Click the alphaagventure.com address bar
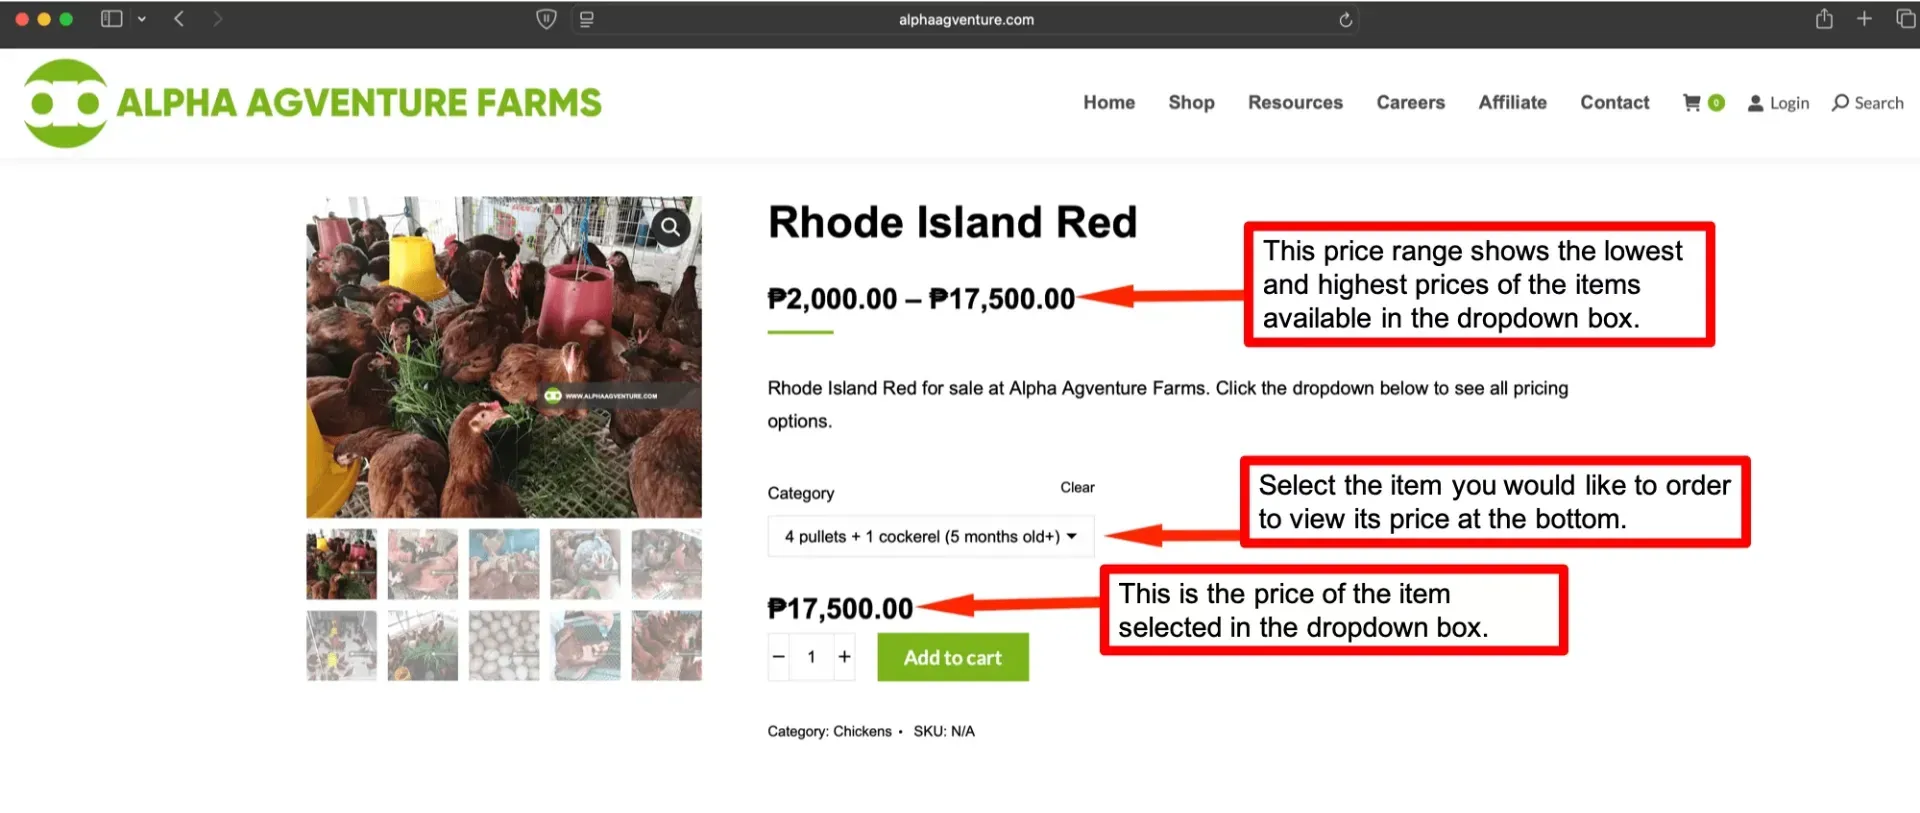The width and height of the screenshot is (1920, 813). coord(966,20)
